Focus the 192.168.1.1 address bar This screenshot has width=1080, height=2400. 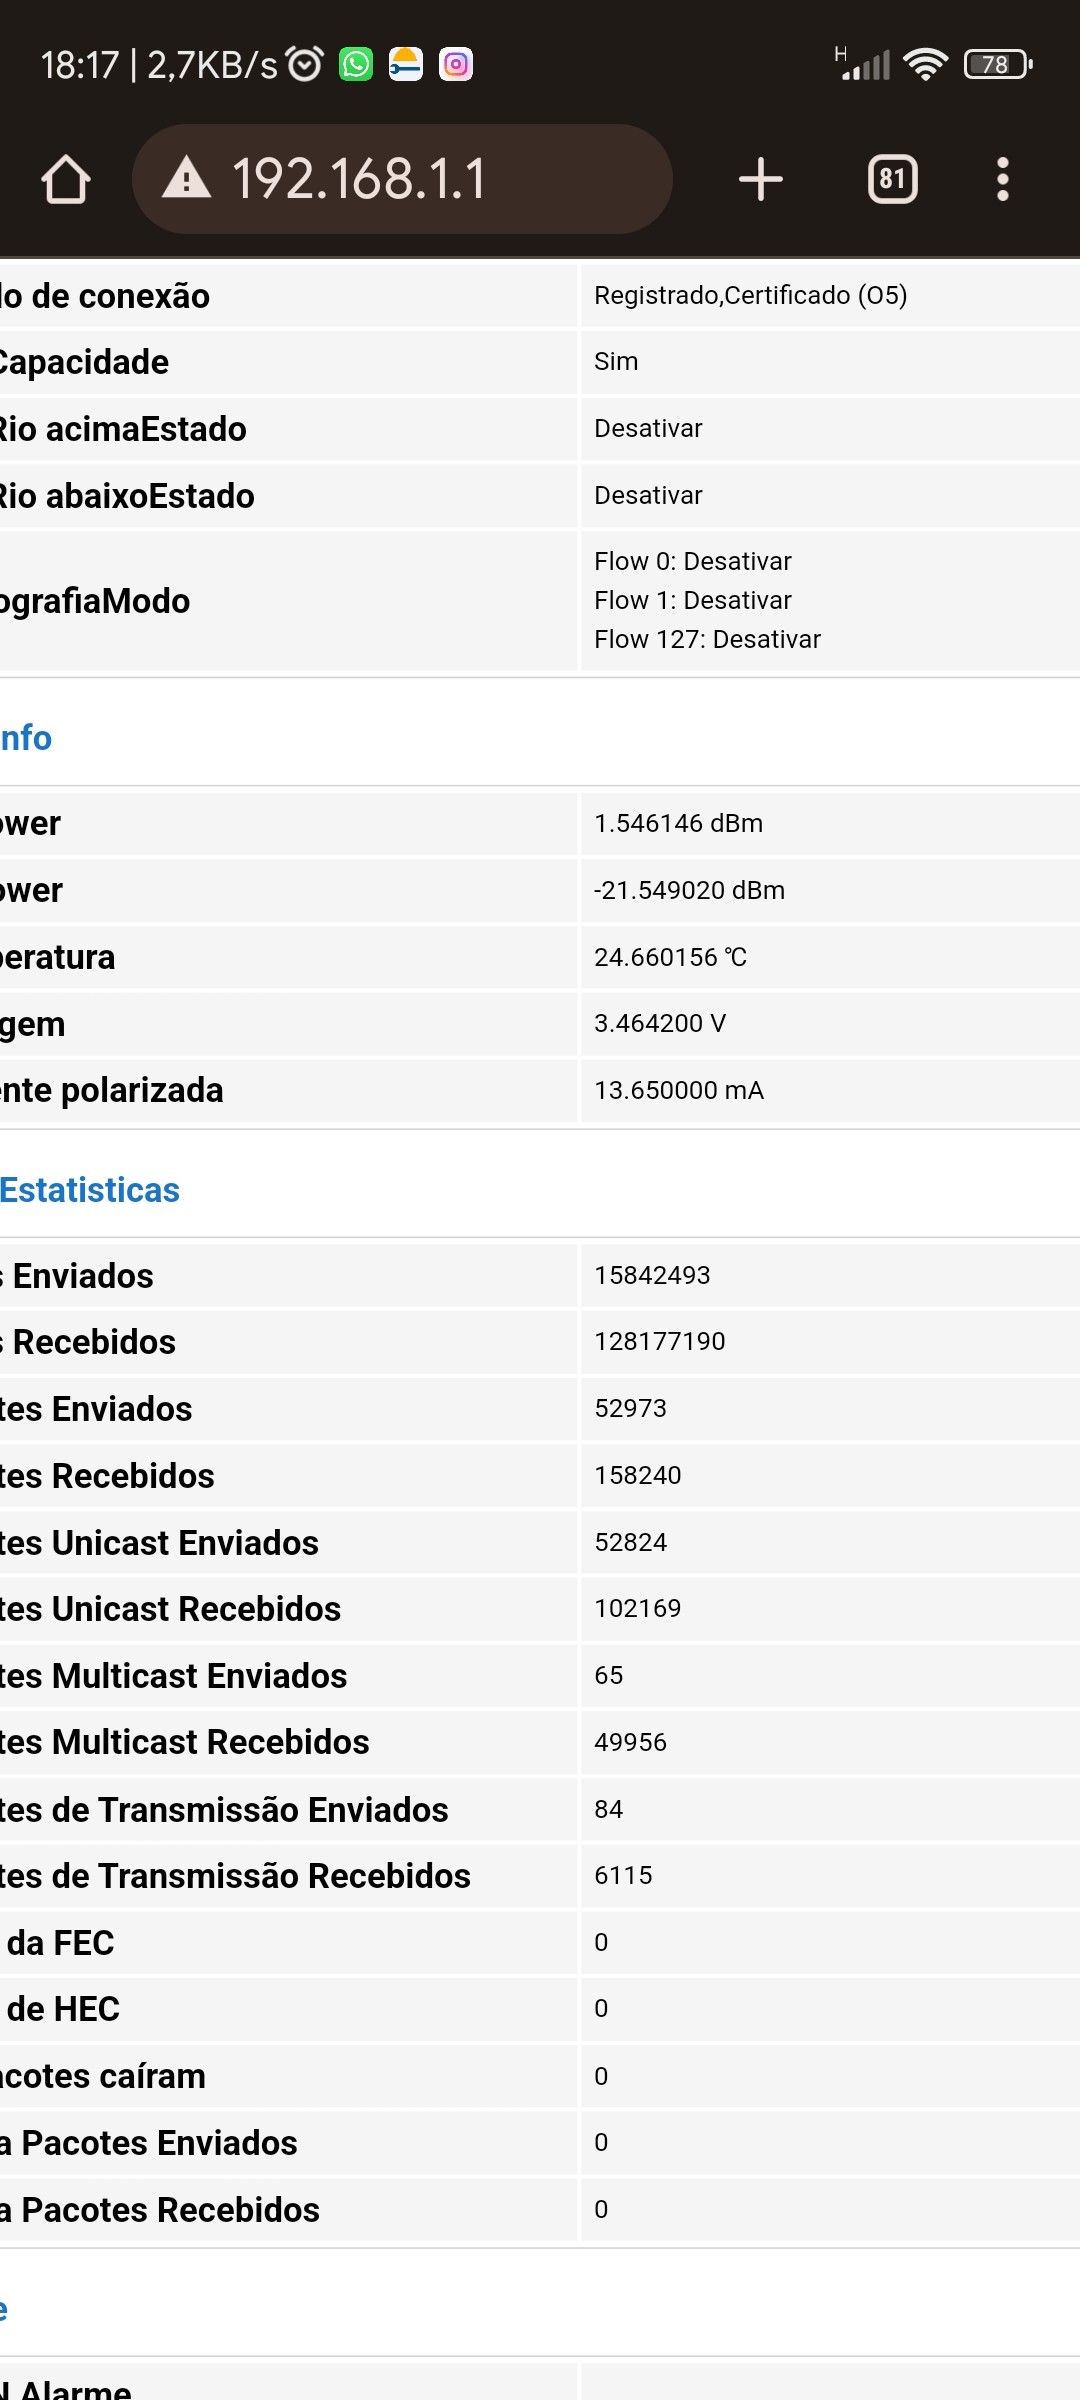[x=400, y=180]
